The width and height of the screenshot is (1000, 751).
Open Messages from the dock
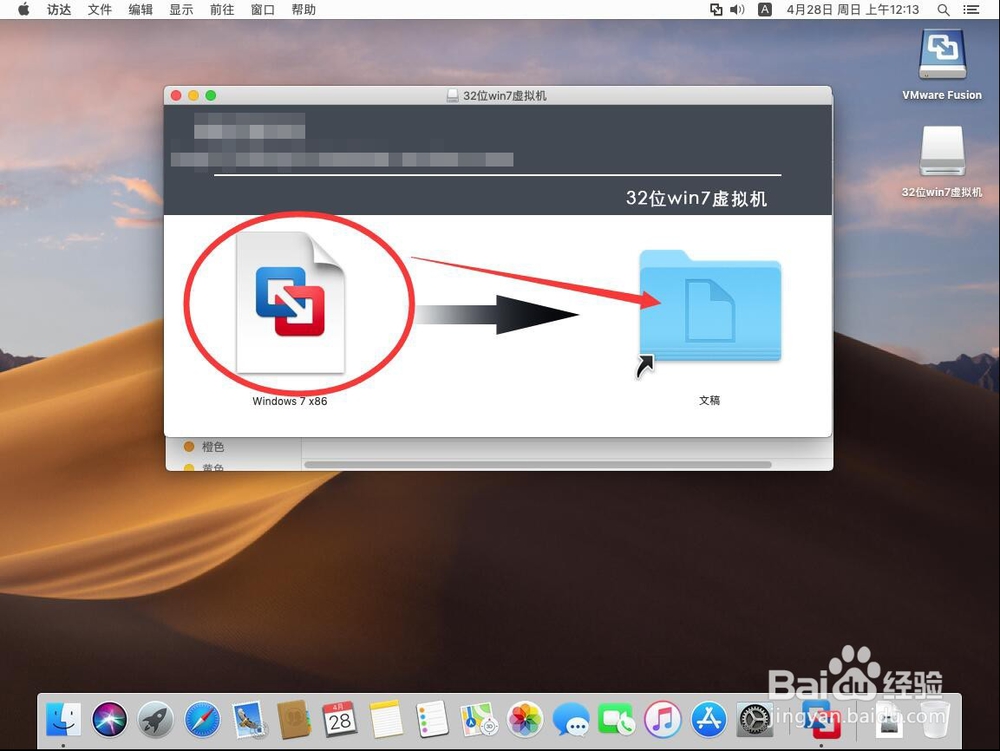point(571,720)
